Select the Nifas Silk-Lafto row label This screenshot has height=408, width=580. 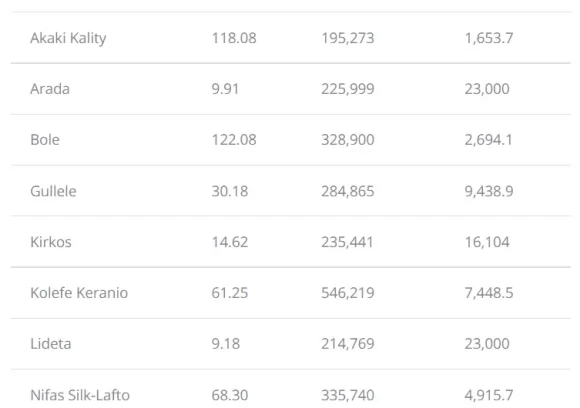click(80, 395)
